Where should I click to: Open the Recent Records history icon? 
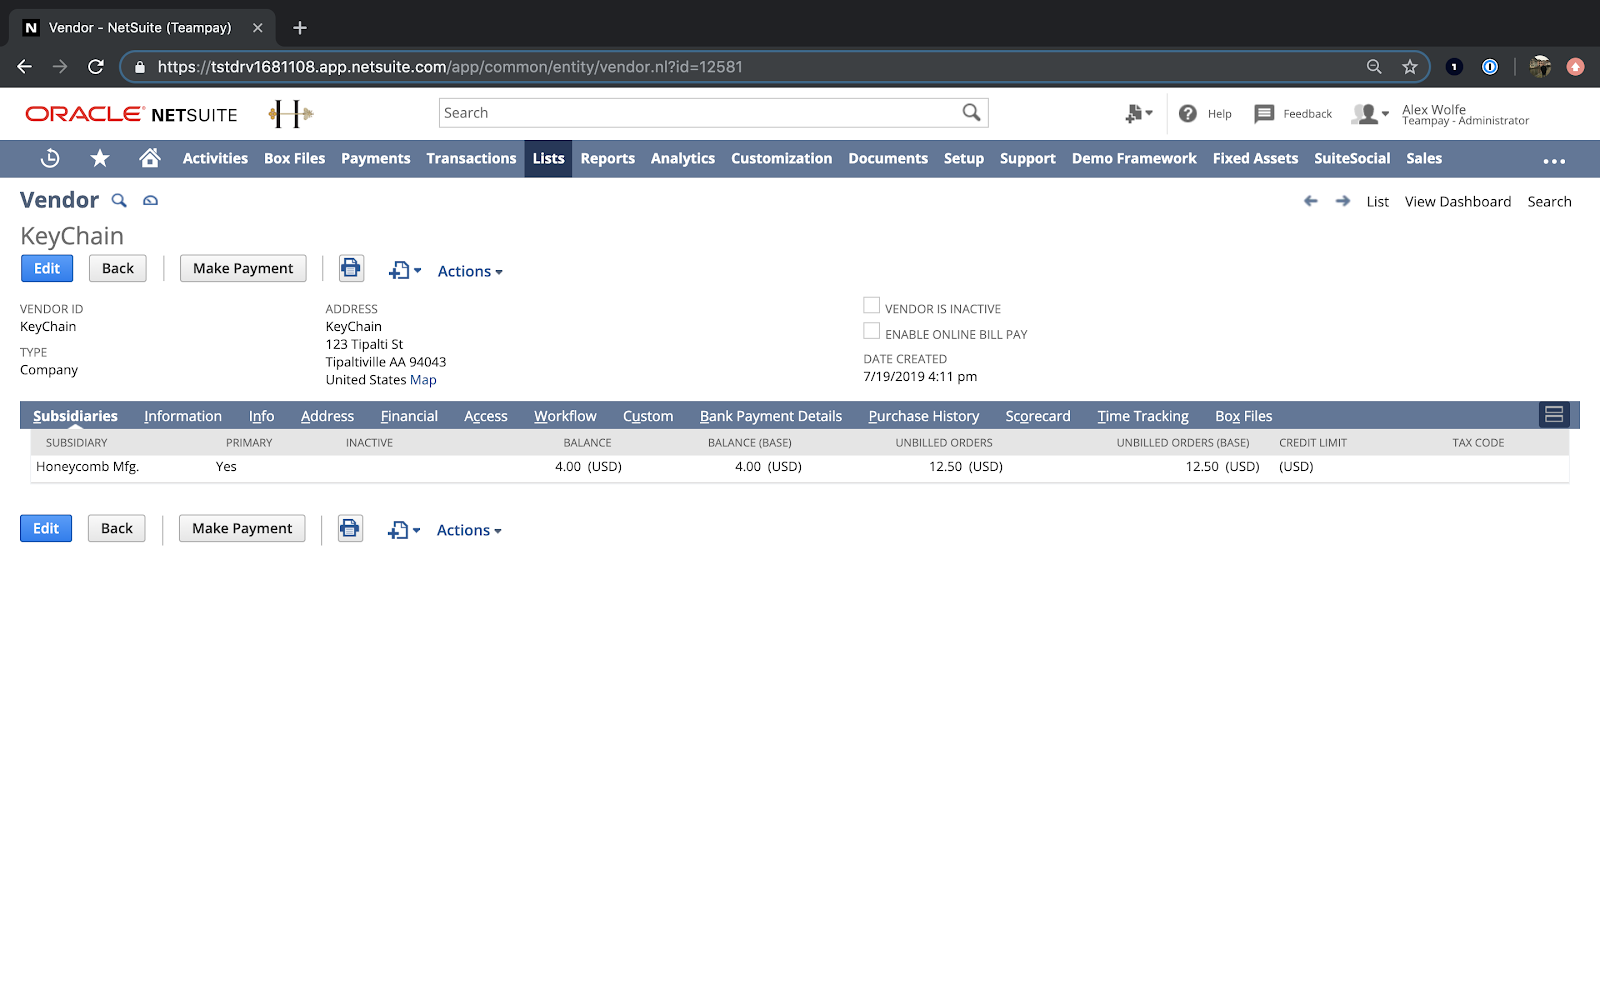pyautogui.click(x=50, y=158)
